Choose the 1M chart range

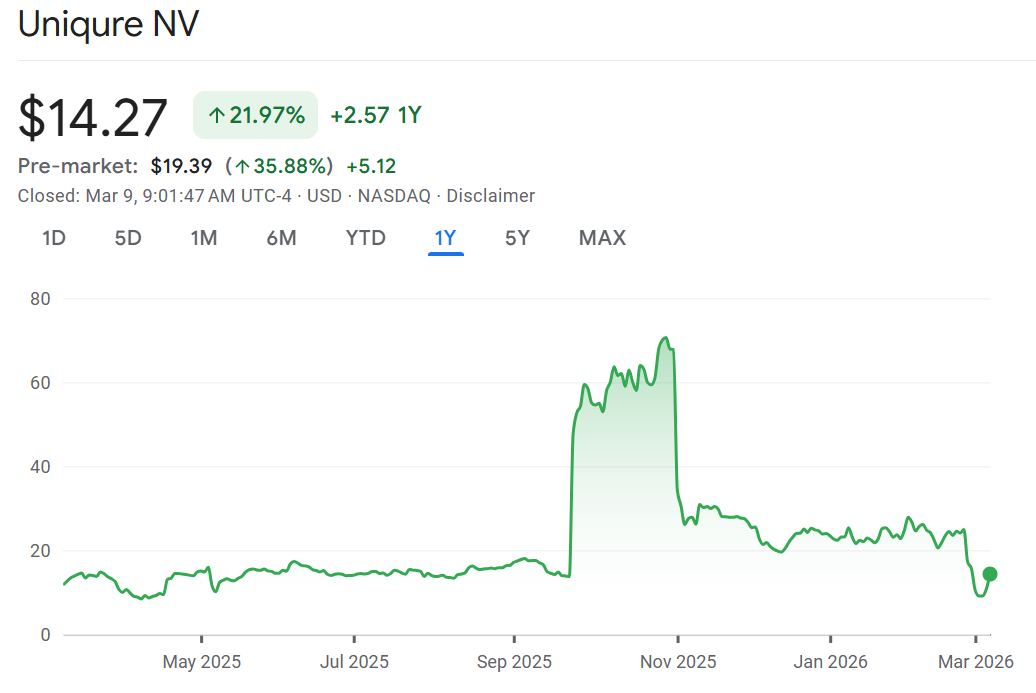[204, 238]
